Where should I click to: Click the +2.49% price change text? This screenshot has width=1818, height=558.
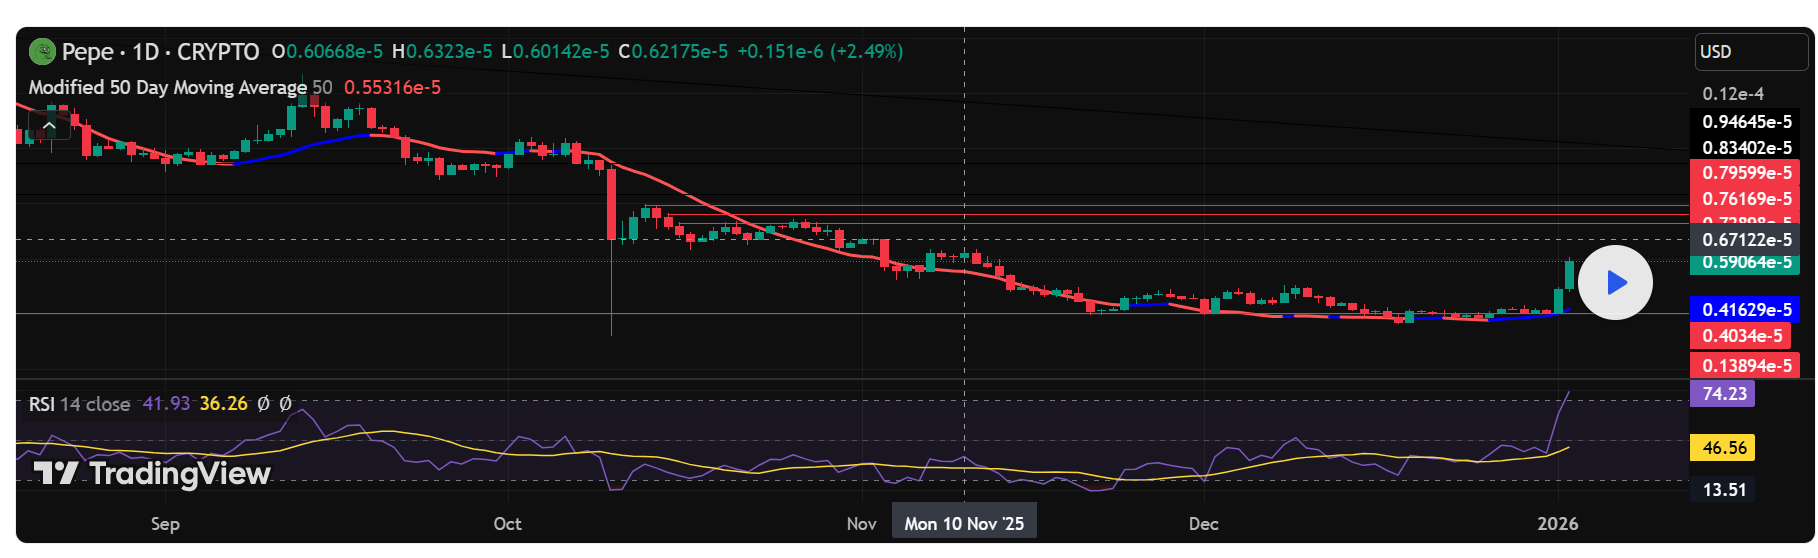pyautogui.click(x=866, y=51)
